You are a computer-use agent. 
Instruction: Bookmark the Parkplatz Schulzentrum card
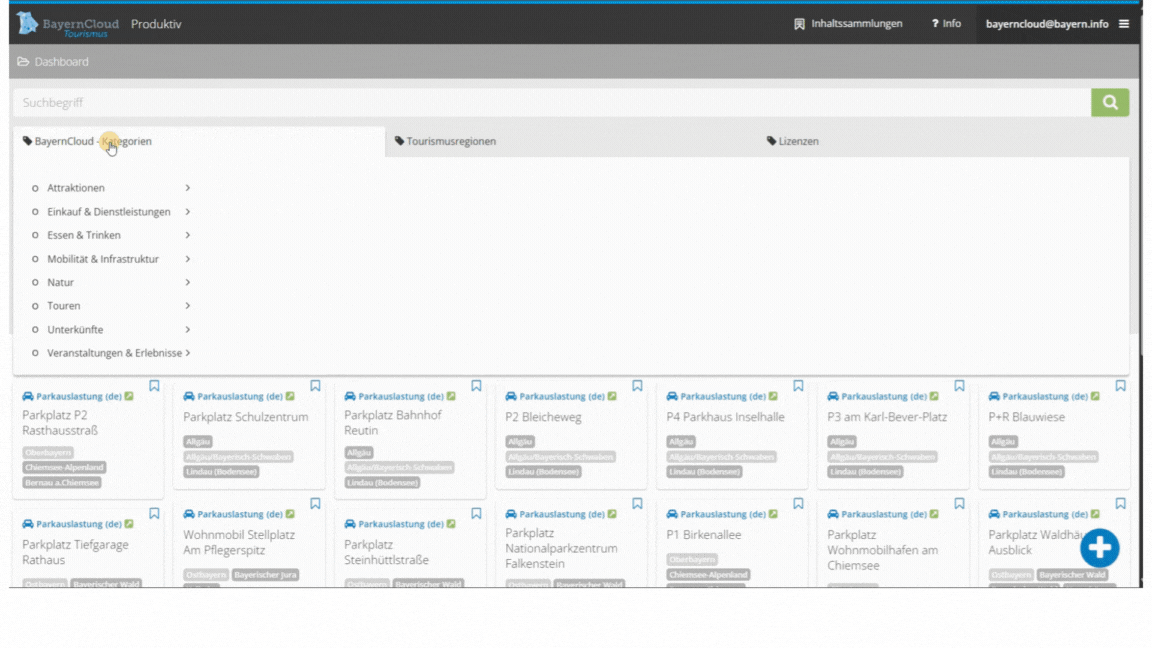(315, 386)
